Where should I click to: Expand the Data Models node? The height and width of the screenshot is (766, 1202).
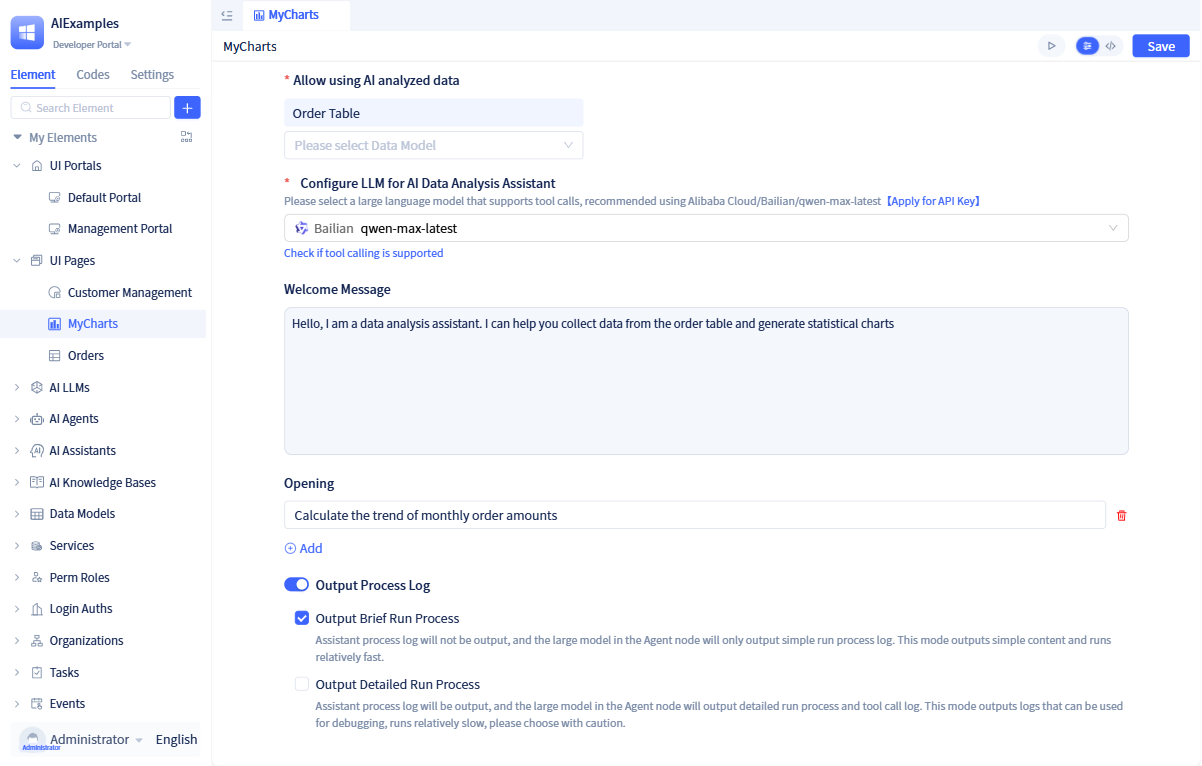pyautogui.click(x=17, y=514)
